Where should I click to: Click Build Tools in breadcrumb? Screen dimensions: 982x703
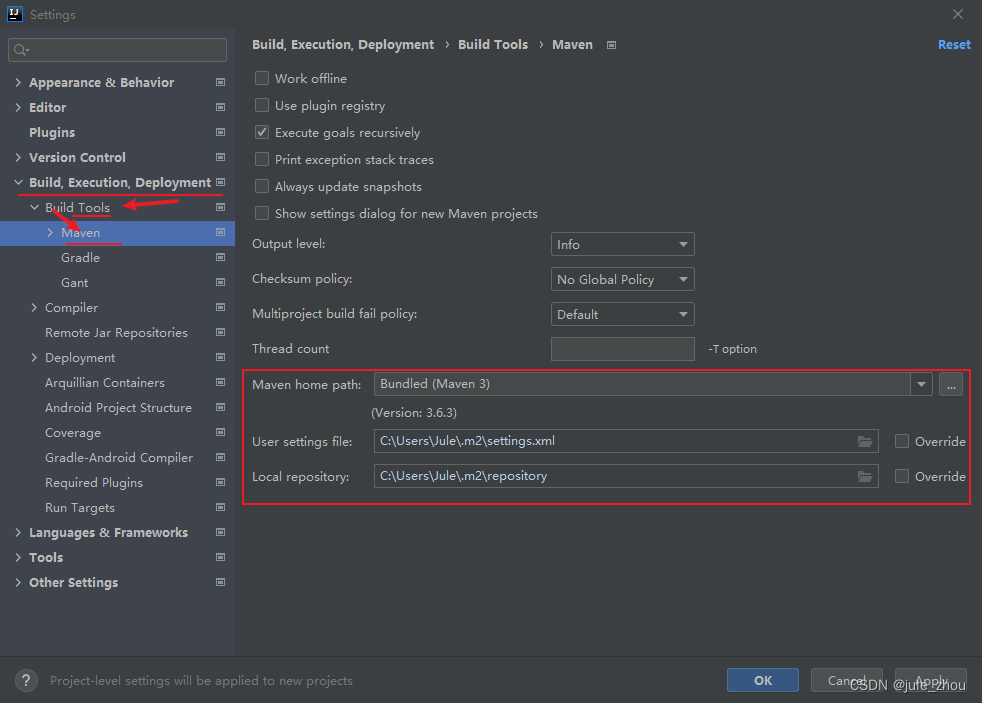click(x=493, y=44)
